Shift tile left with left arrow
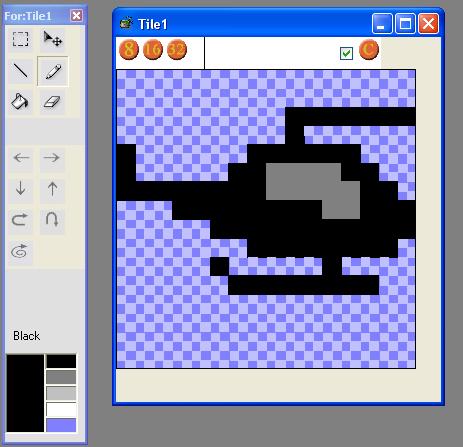Screen dimensions: 463x447 (21, 157)
